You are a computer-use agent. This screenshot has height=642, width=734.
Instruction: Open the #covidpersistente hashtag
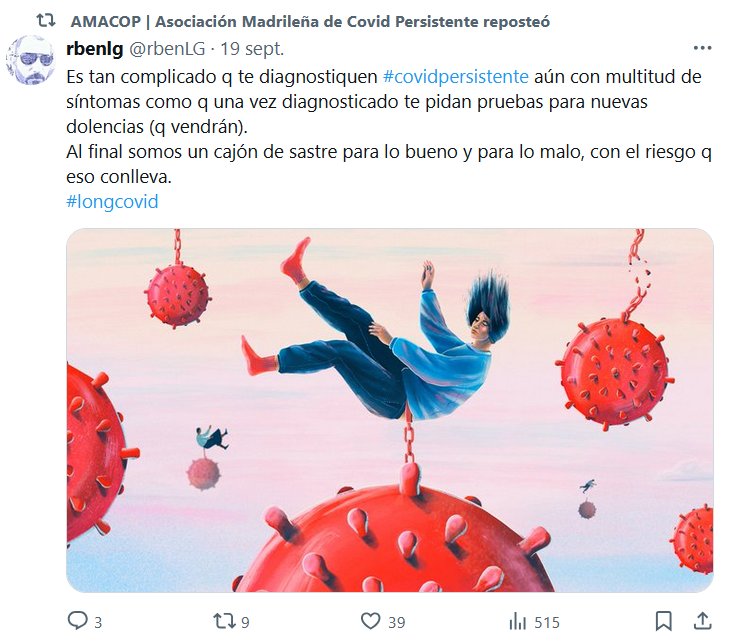(x=455, y=77)
